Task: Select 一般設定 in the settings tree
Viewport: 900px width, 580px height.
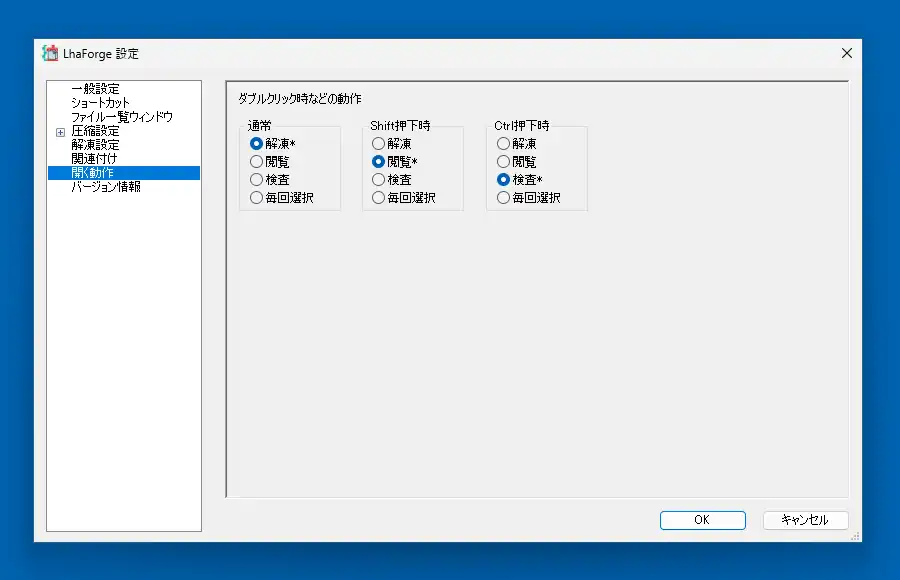Action: [x=95, y=88]
